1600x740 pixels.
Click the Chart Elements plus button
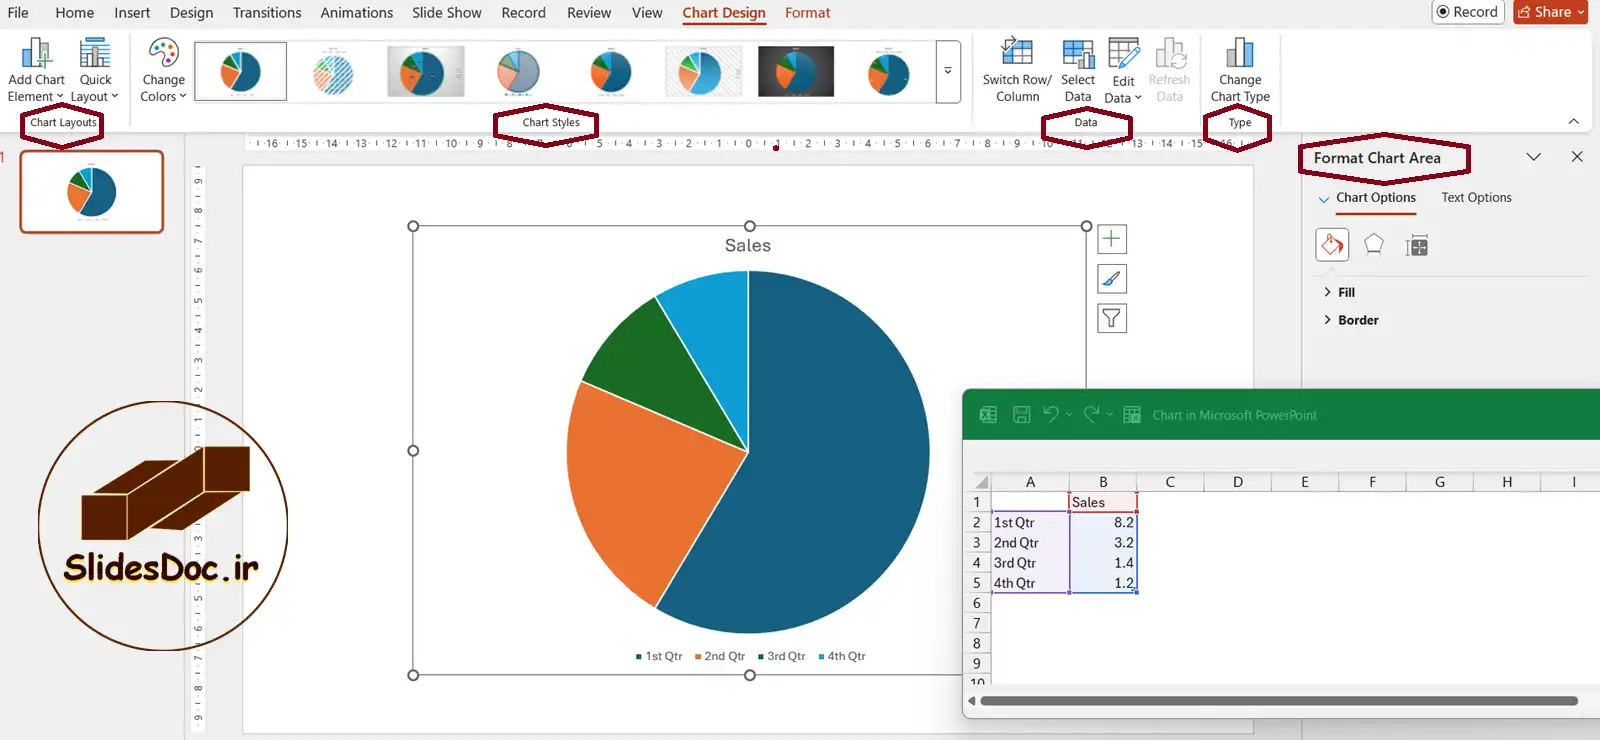(1111, 239)
